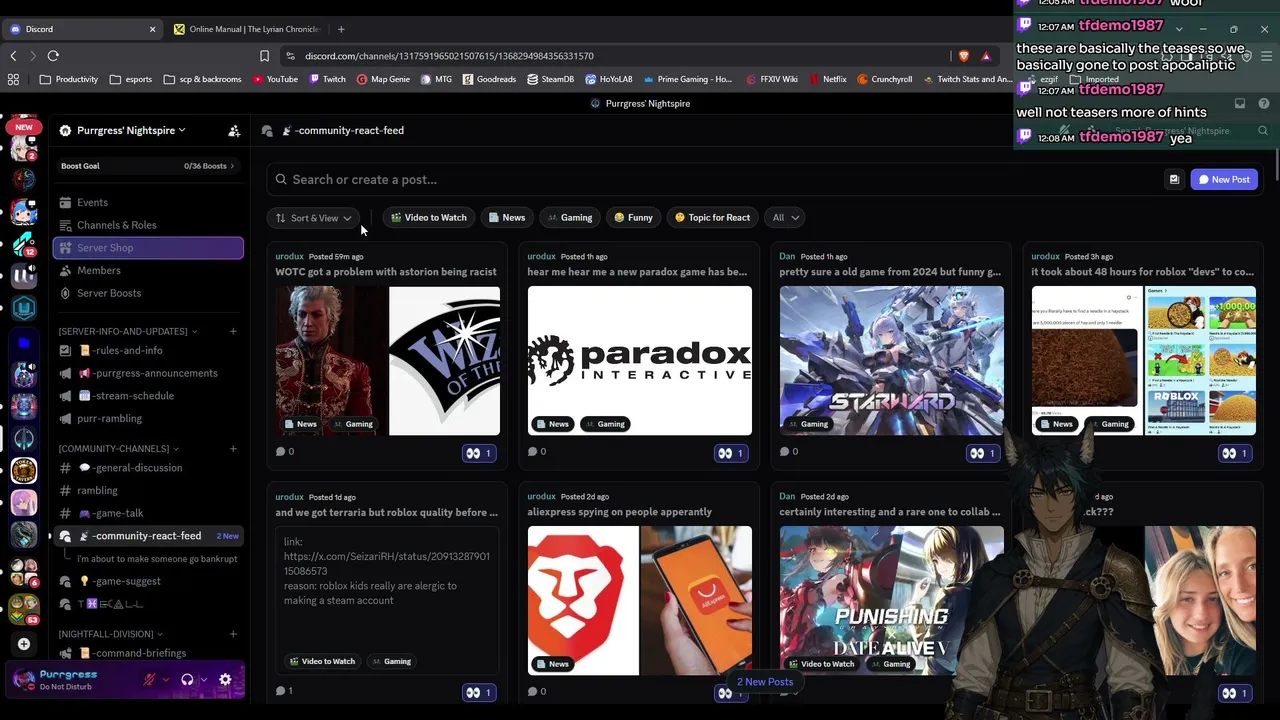This screenshot has height=720, width=1280.
Task: Toggle eyes reaction on the WOTC astorion post
Action: tap(479, 453)
